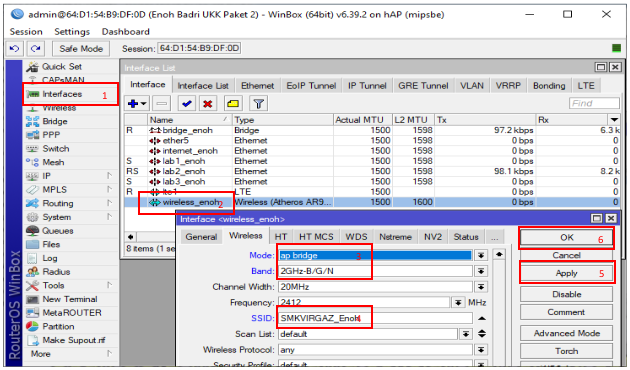Screen dimensions: 630x370
Task: Switch to the Ethernet tab
Action: coord(258,86)
